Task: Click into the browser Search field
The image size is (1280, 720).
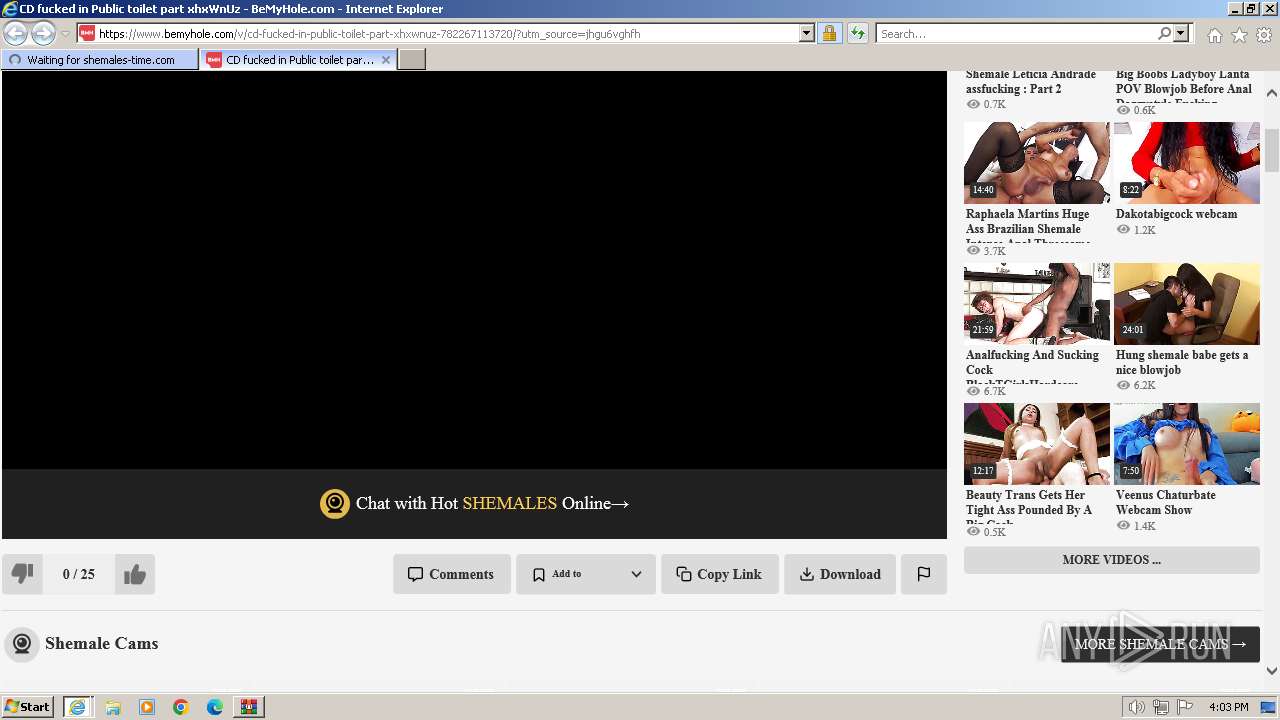Action: point(1016,33)
